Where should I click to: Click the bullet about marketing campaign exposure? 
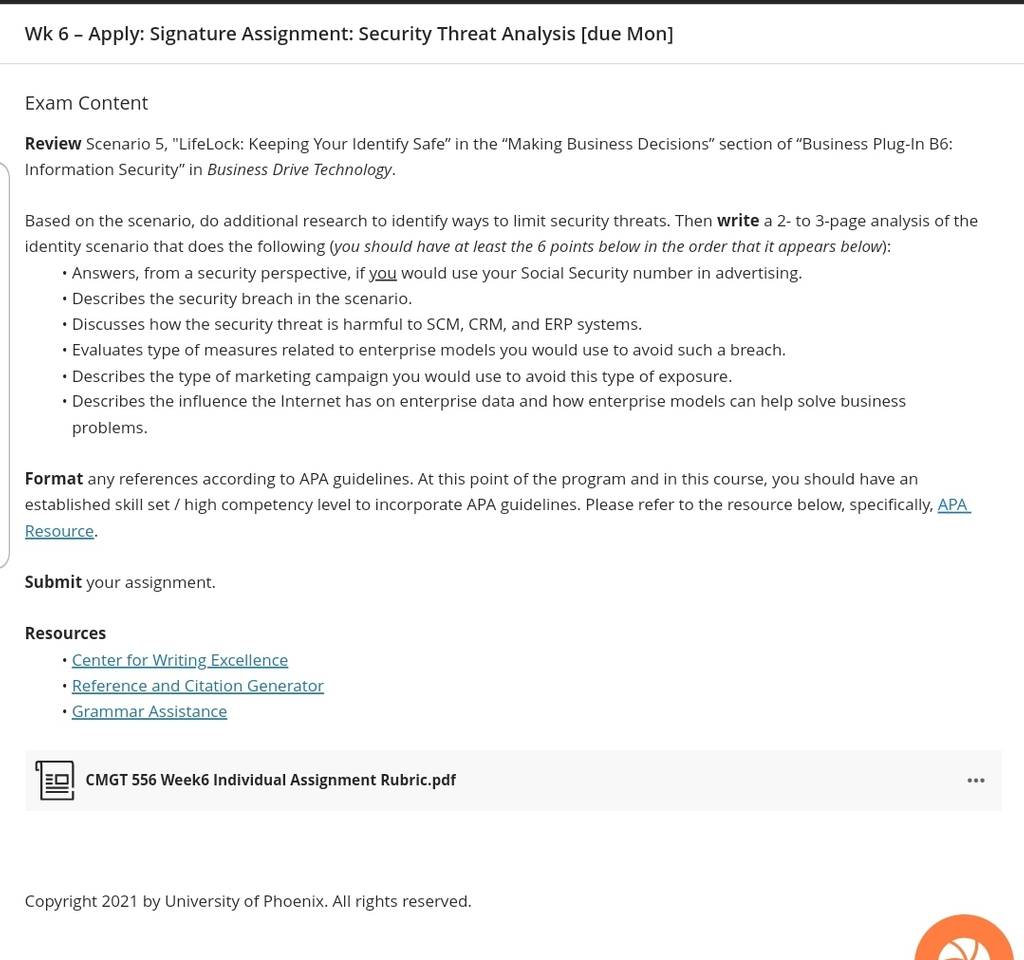pos(402,376)
